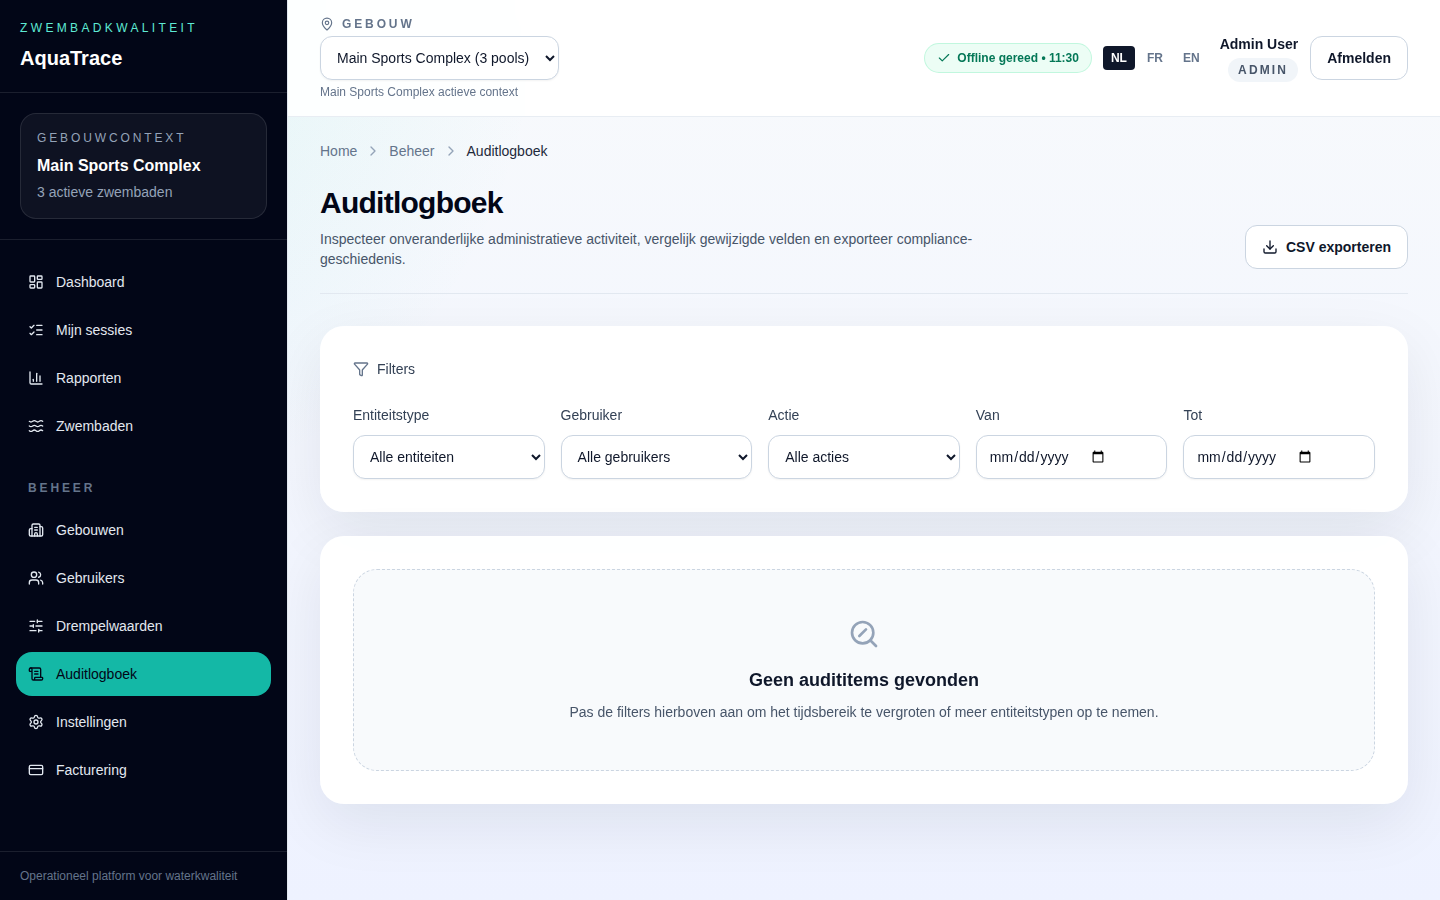Screen dimensions: 1440x900
Task: Click the Facturering credit card icon
Action: click(36, 770)
